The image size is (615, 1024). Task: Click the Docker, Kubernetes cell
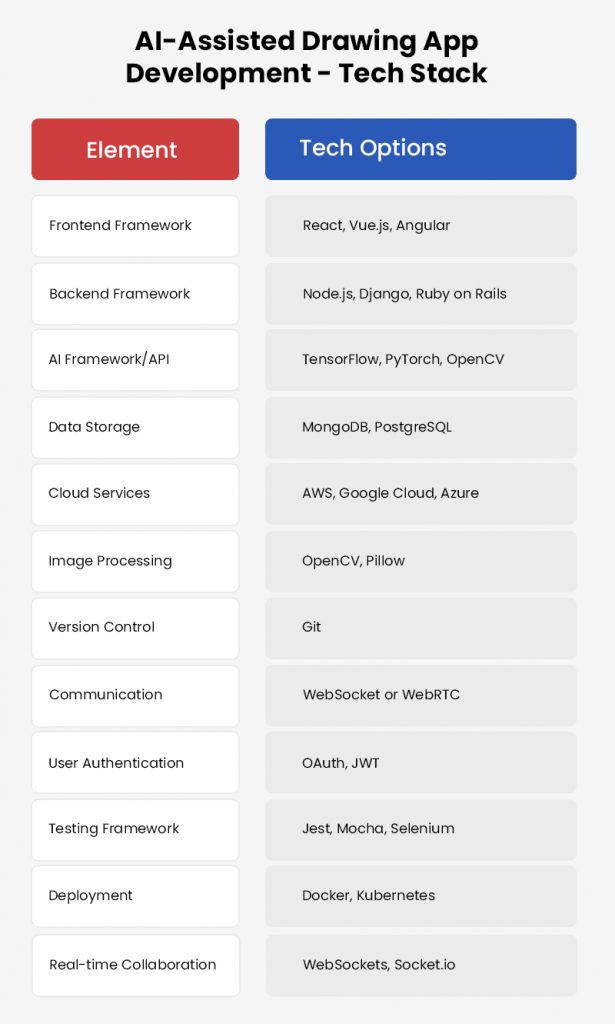click(420, 896)
